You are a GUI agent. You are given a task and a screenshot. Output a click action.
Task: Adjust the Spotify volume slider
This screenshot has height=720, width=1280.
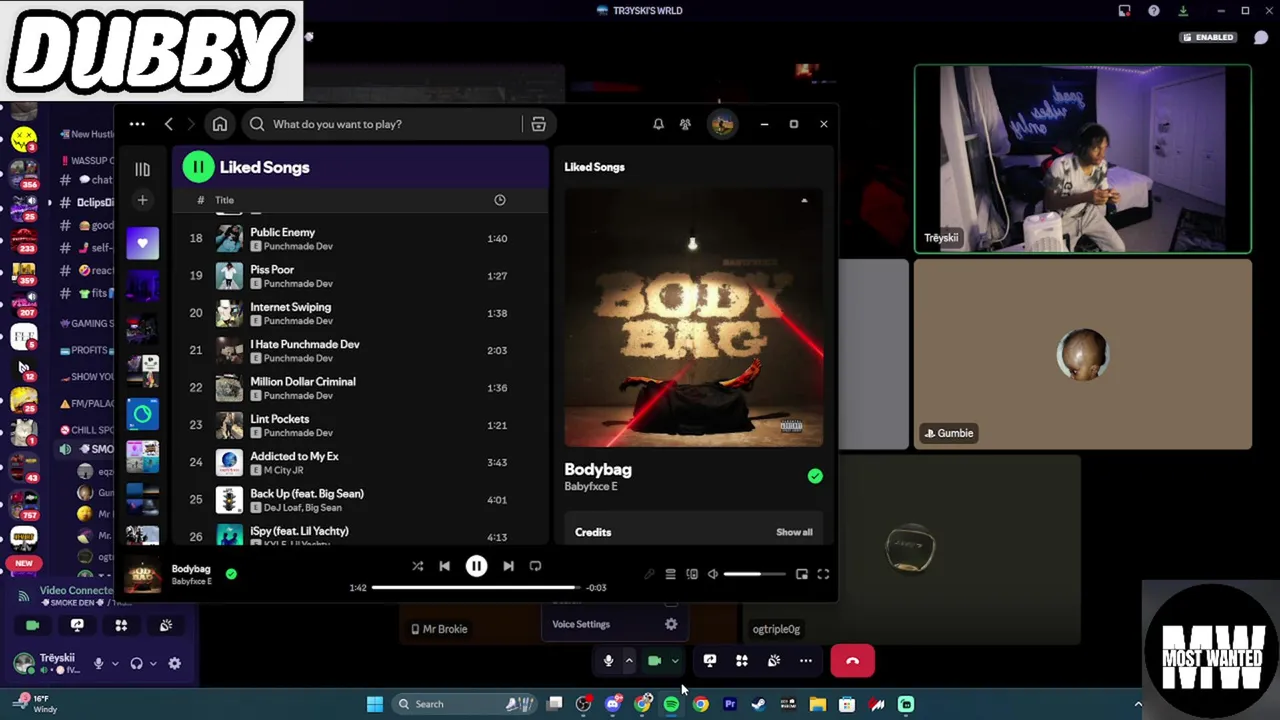pyautogui.click(x=755, y=574)
